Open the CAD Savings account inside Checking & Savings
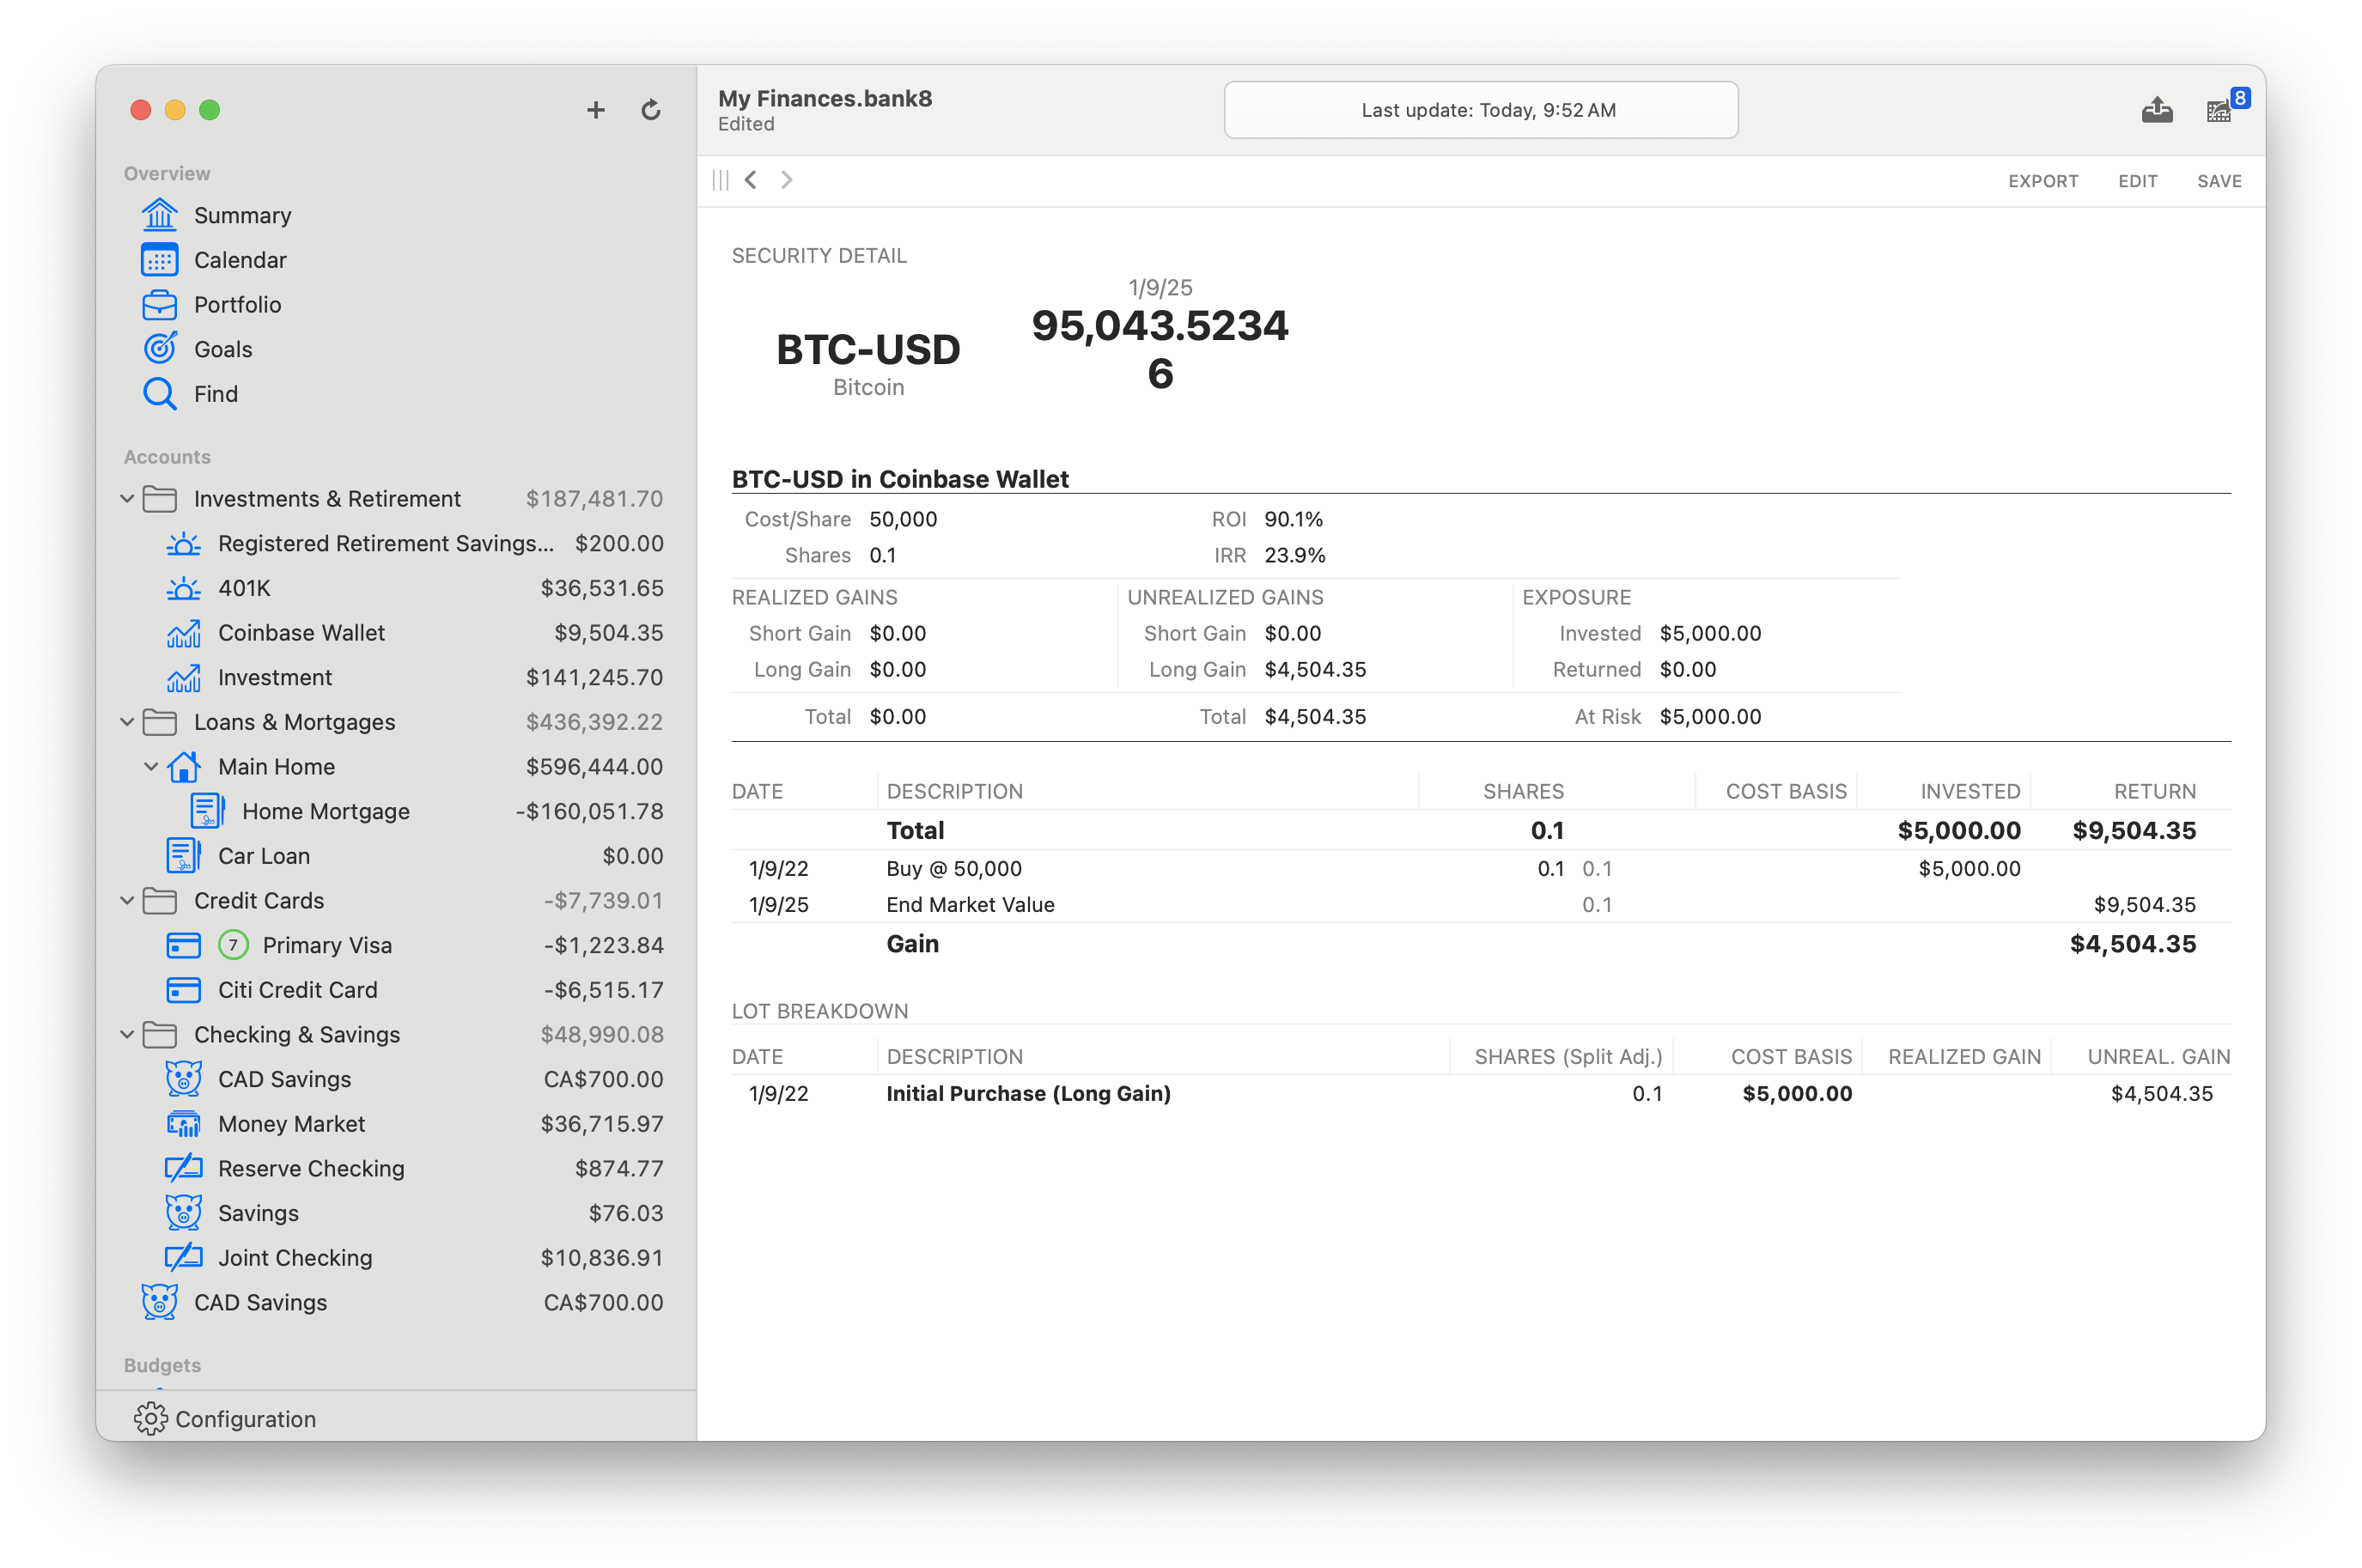The width and height of the screenshot is (2362, 1568). click(x=396, y=1079)
